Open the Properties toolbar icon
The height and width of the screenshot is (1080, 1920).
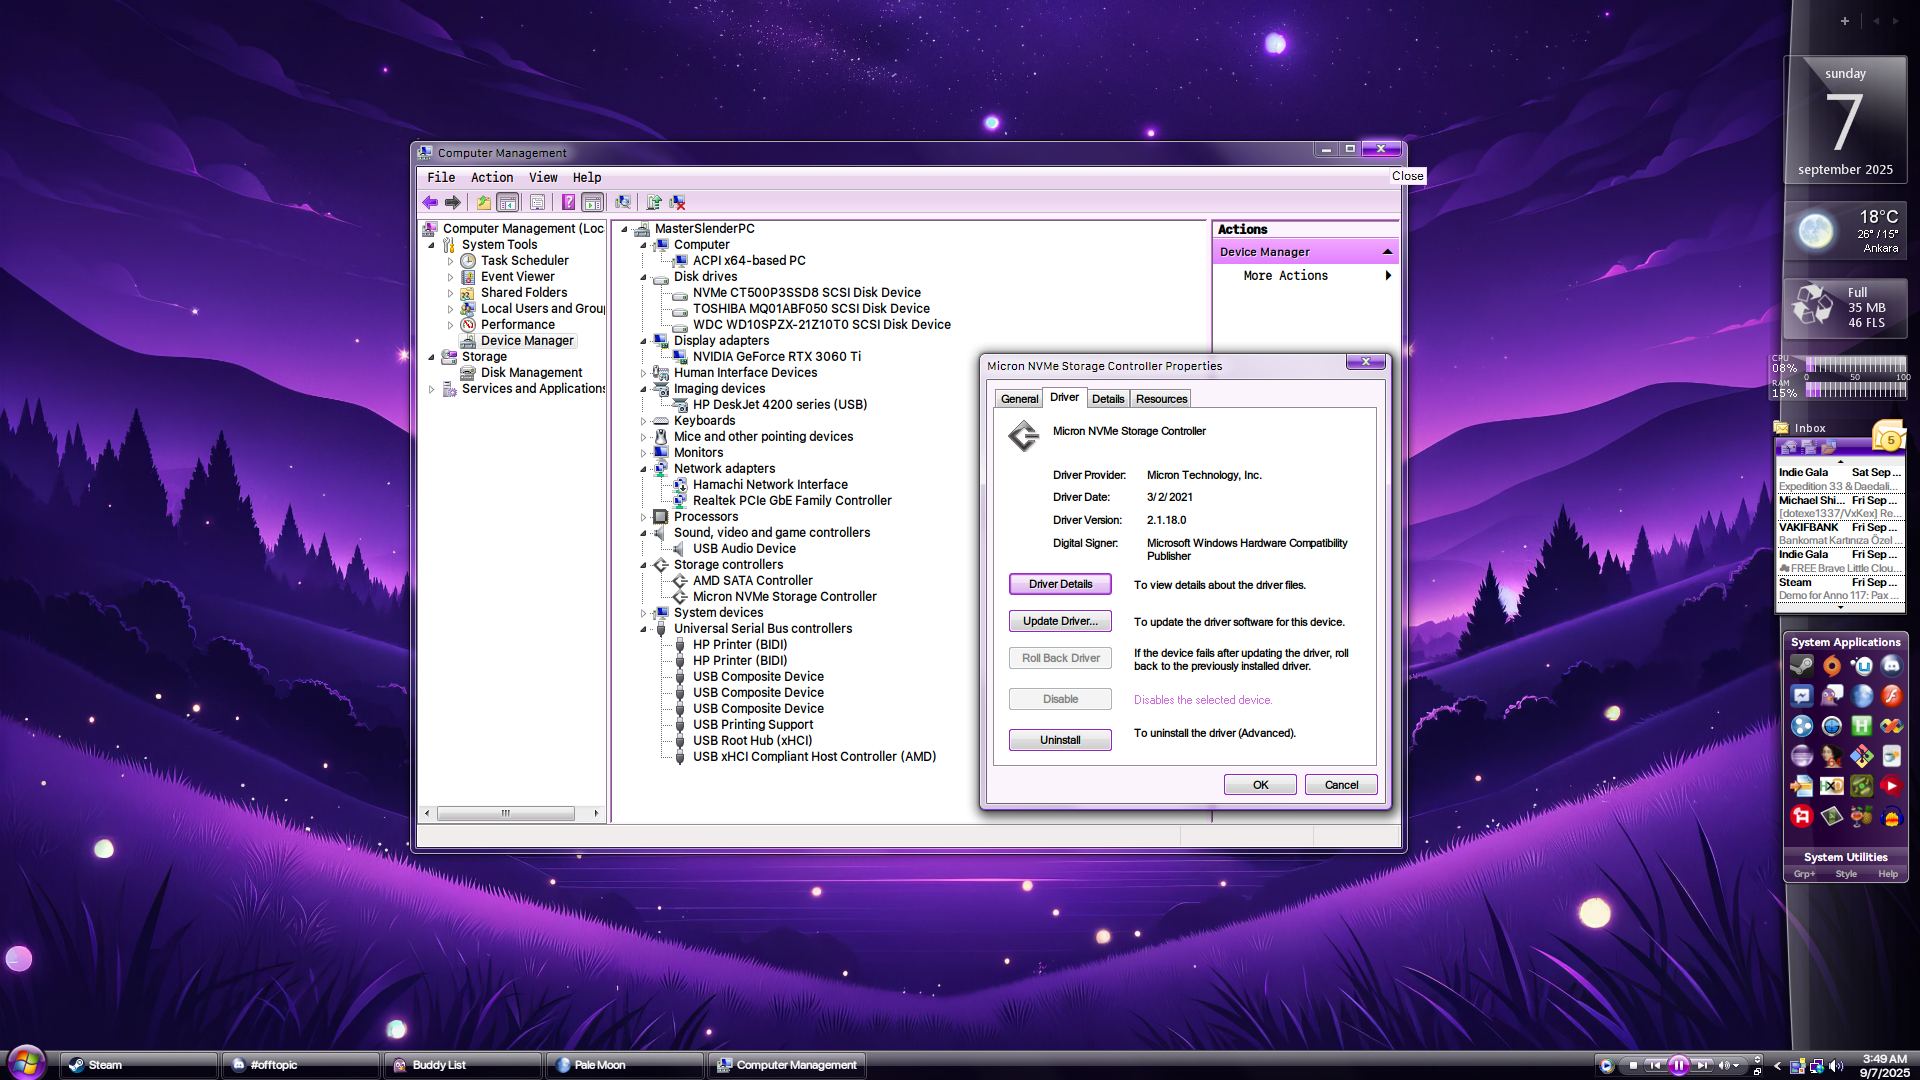[x=538, y=203]
